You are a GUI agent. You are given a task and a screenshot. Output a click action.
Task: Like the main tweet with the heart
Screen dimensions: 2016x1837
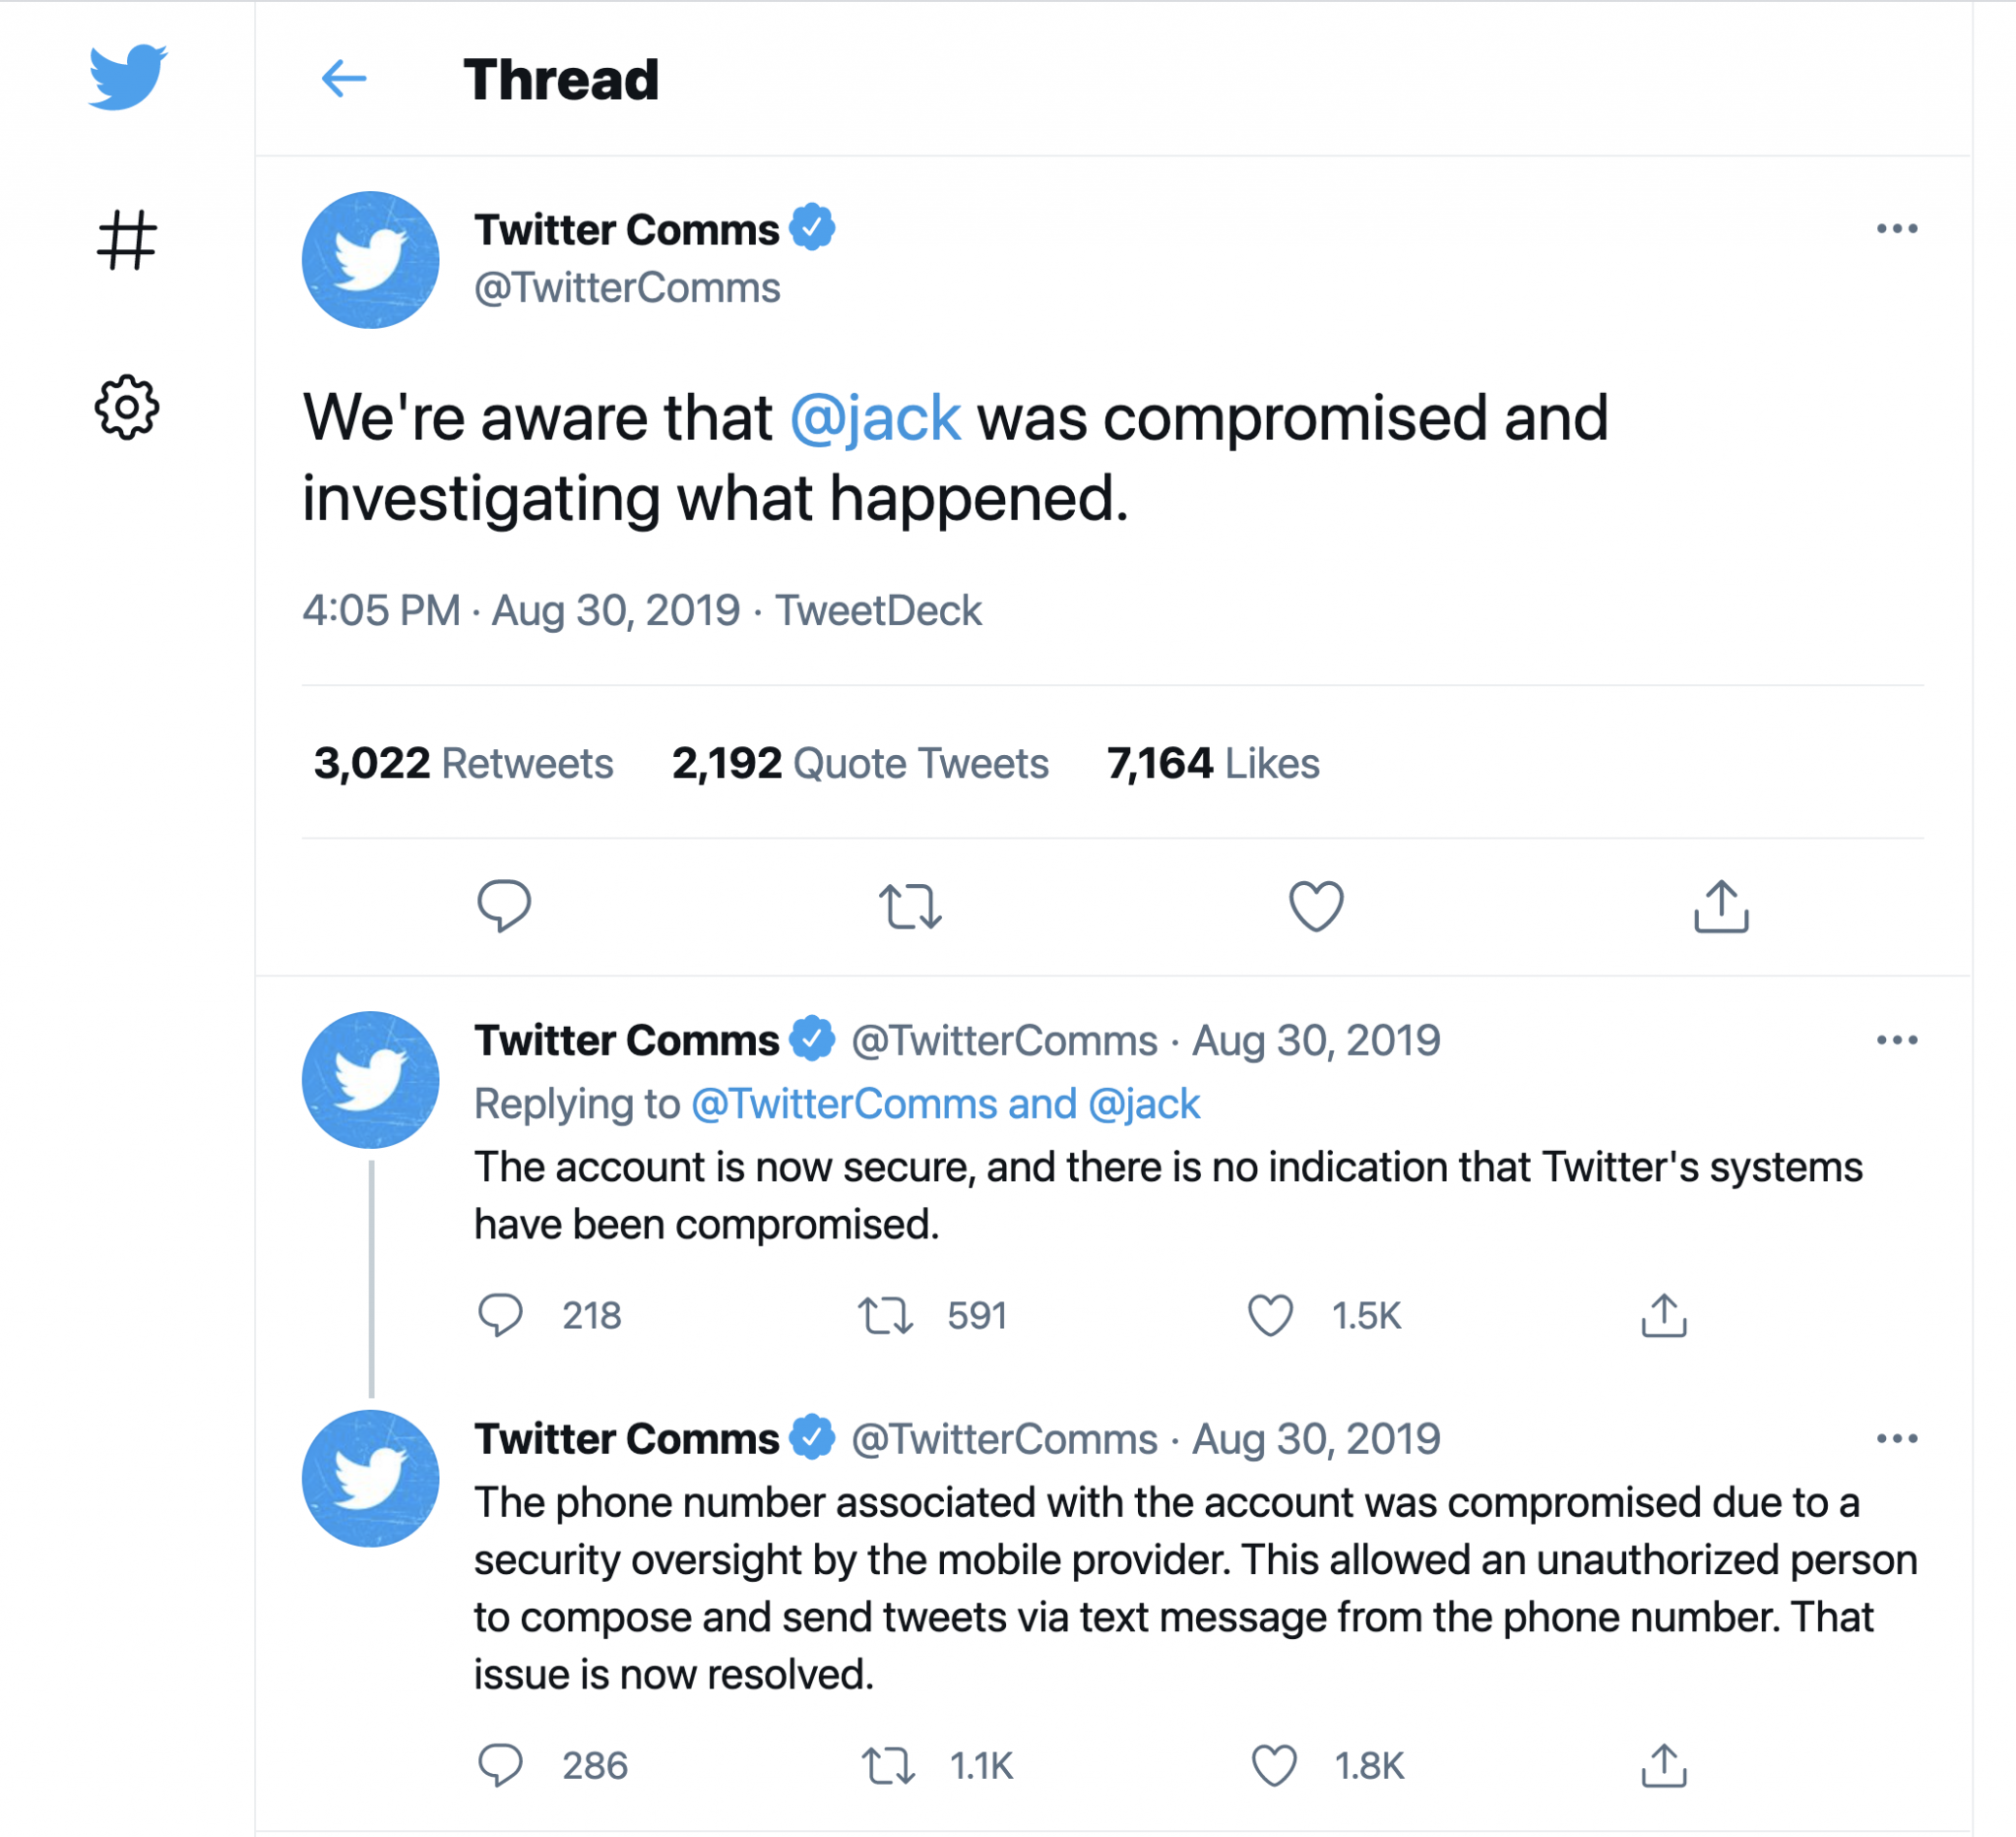1315,905
